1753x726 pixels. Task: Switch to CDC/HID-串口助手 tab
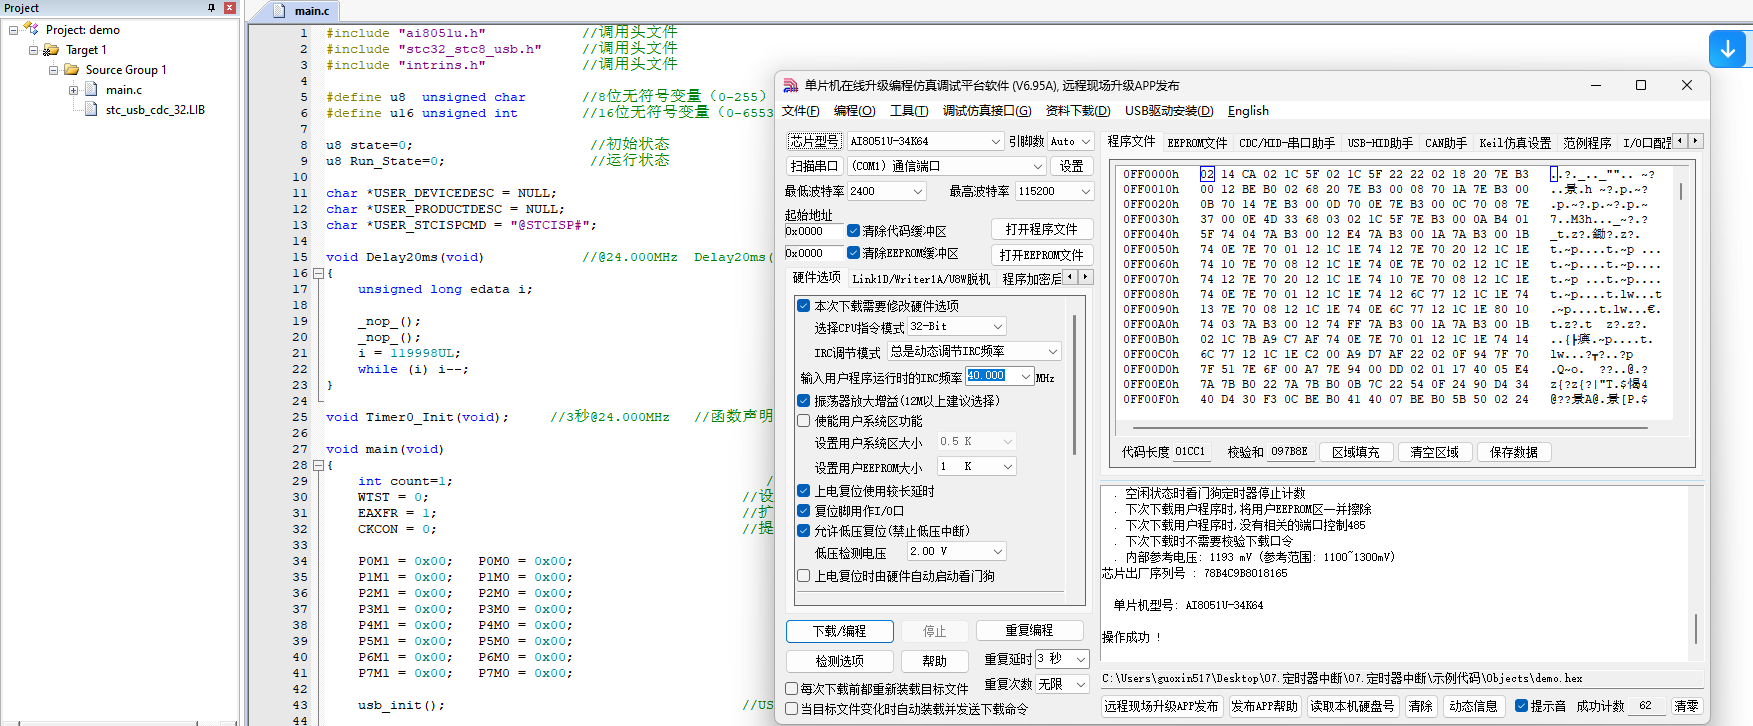pos(1287,143)
